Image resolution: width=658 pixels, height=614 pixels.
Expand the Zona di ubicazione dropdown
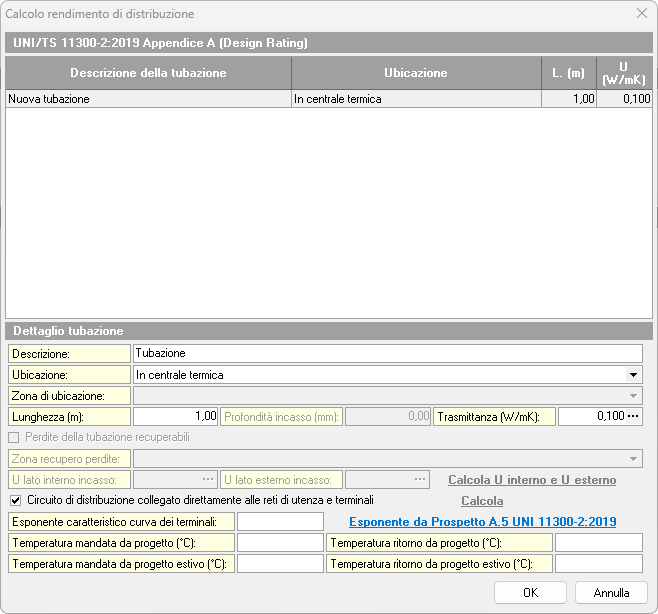coord(633,396)
